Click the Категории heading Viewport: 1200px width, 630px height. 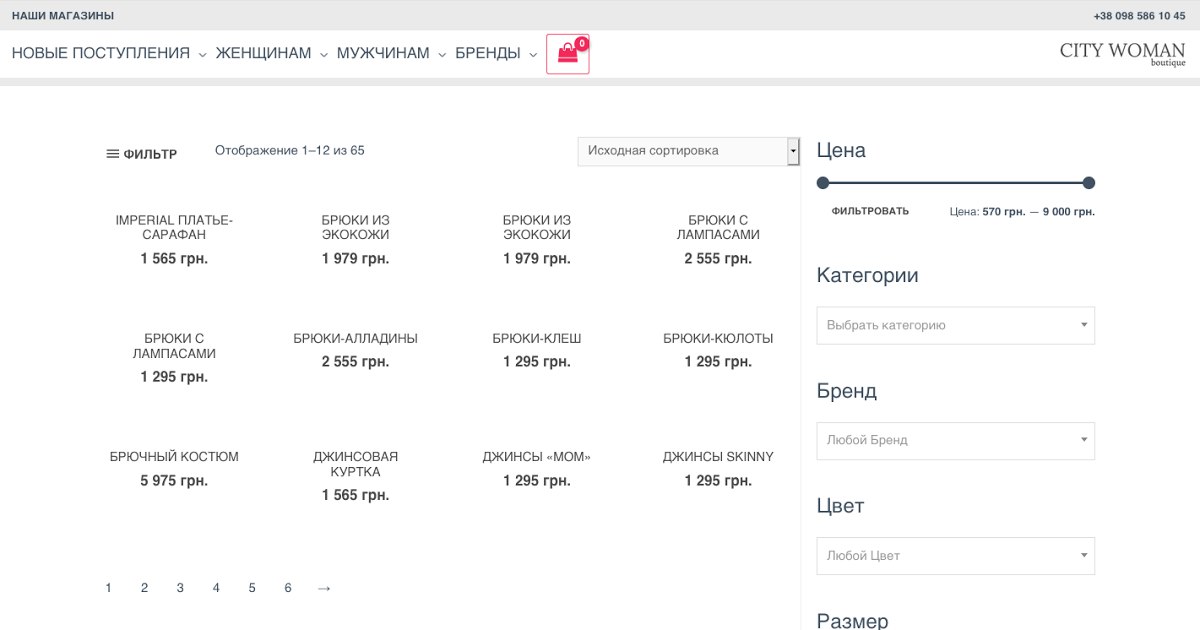867,276
